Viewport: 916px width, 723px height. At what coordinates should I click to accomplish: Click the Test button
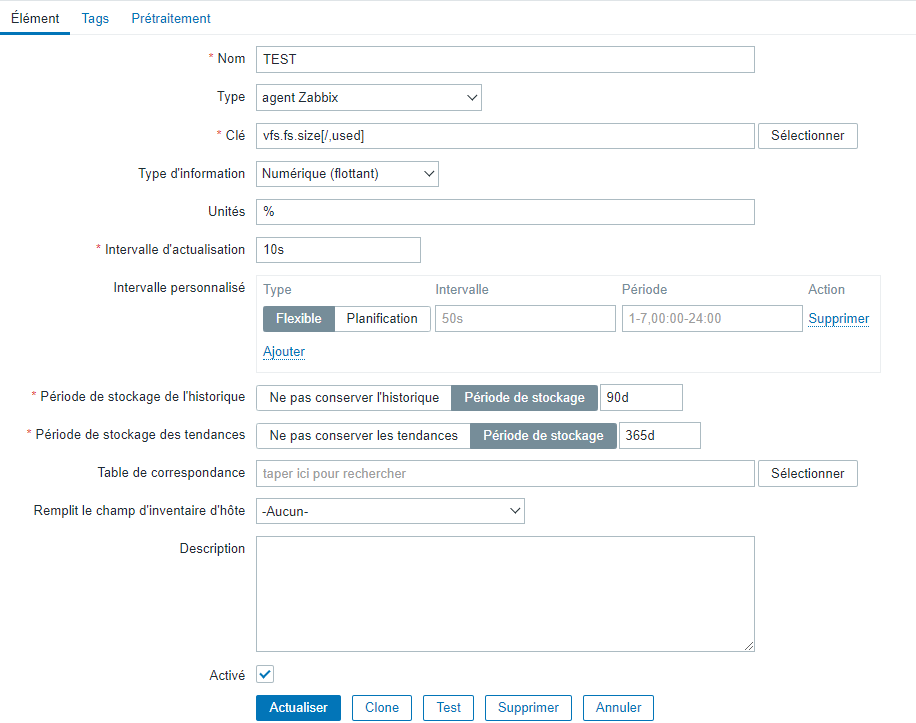pos(449,708)
